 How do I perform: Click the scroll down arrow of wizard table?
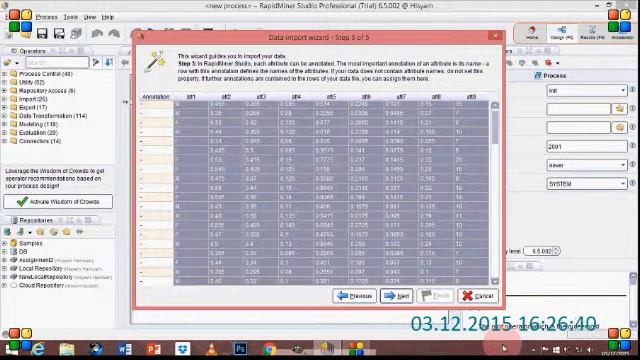coord(495,281)
